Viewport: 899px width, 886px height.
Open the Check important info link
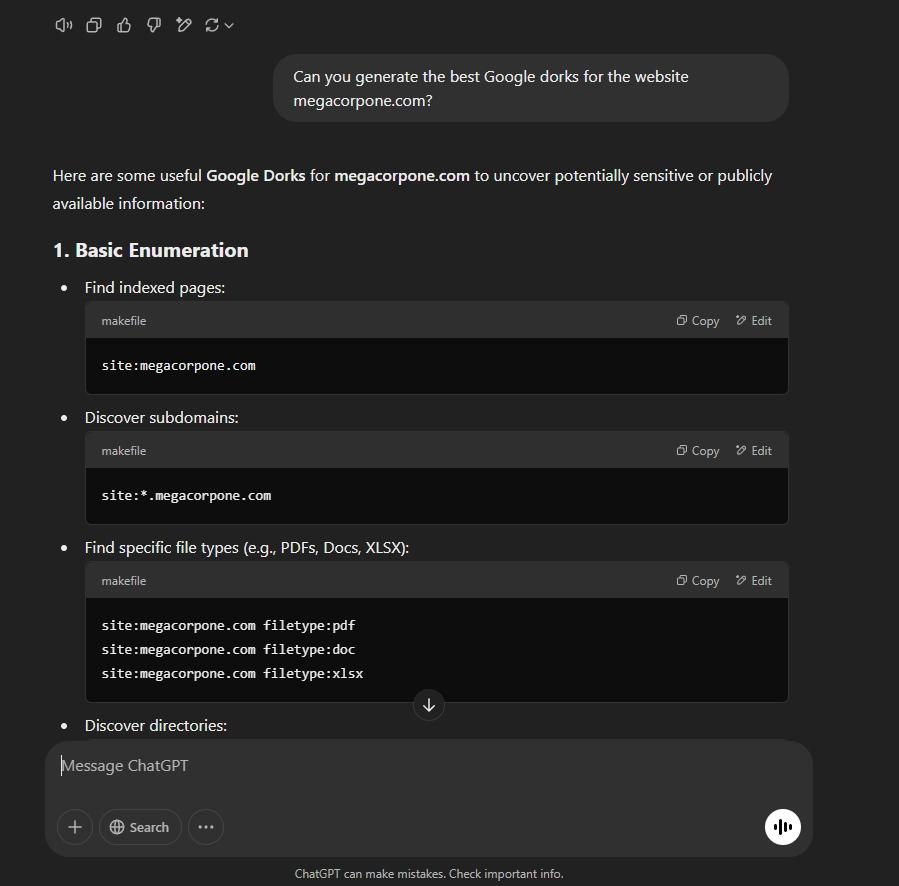tap(508, 873)
